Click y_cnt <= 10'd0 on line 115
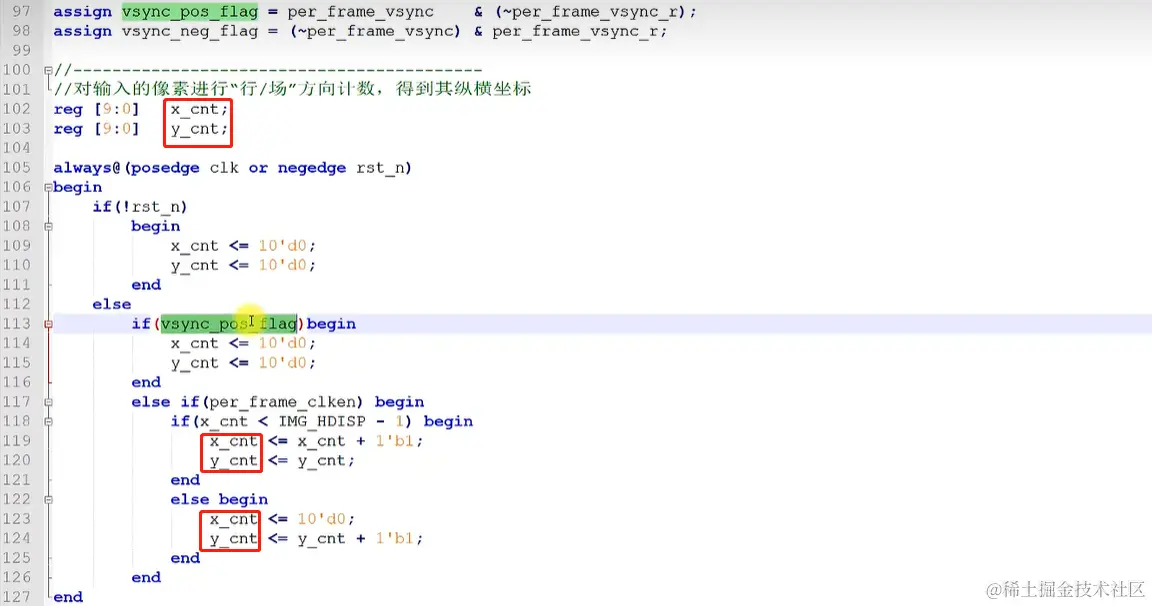1152x606 pixels. 243,363
